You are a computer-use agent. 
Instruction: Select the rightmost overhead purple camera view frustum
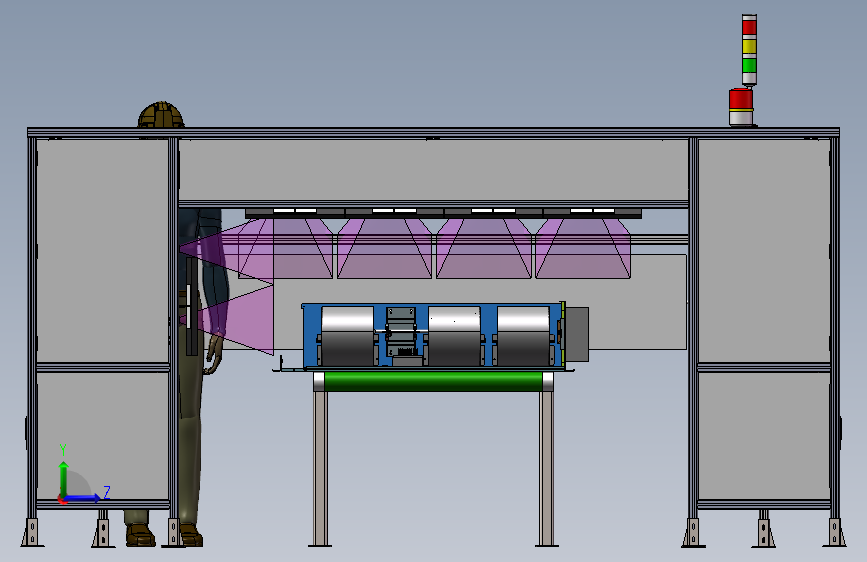tap(583, 248)
